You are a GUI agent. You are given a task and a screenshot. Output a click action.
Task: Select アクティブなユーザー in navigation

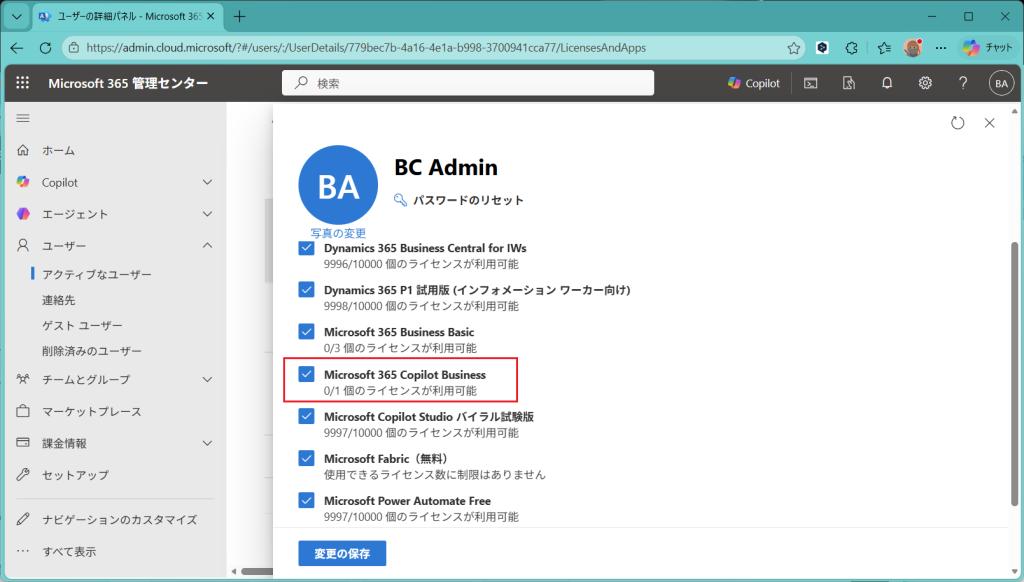(97, 274)
